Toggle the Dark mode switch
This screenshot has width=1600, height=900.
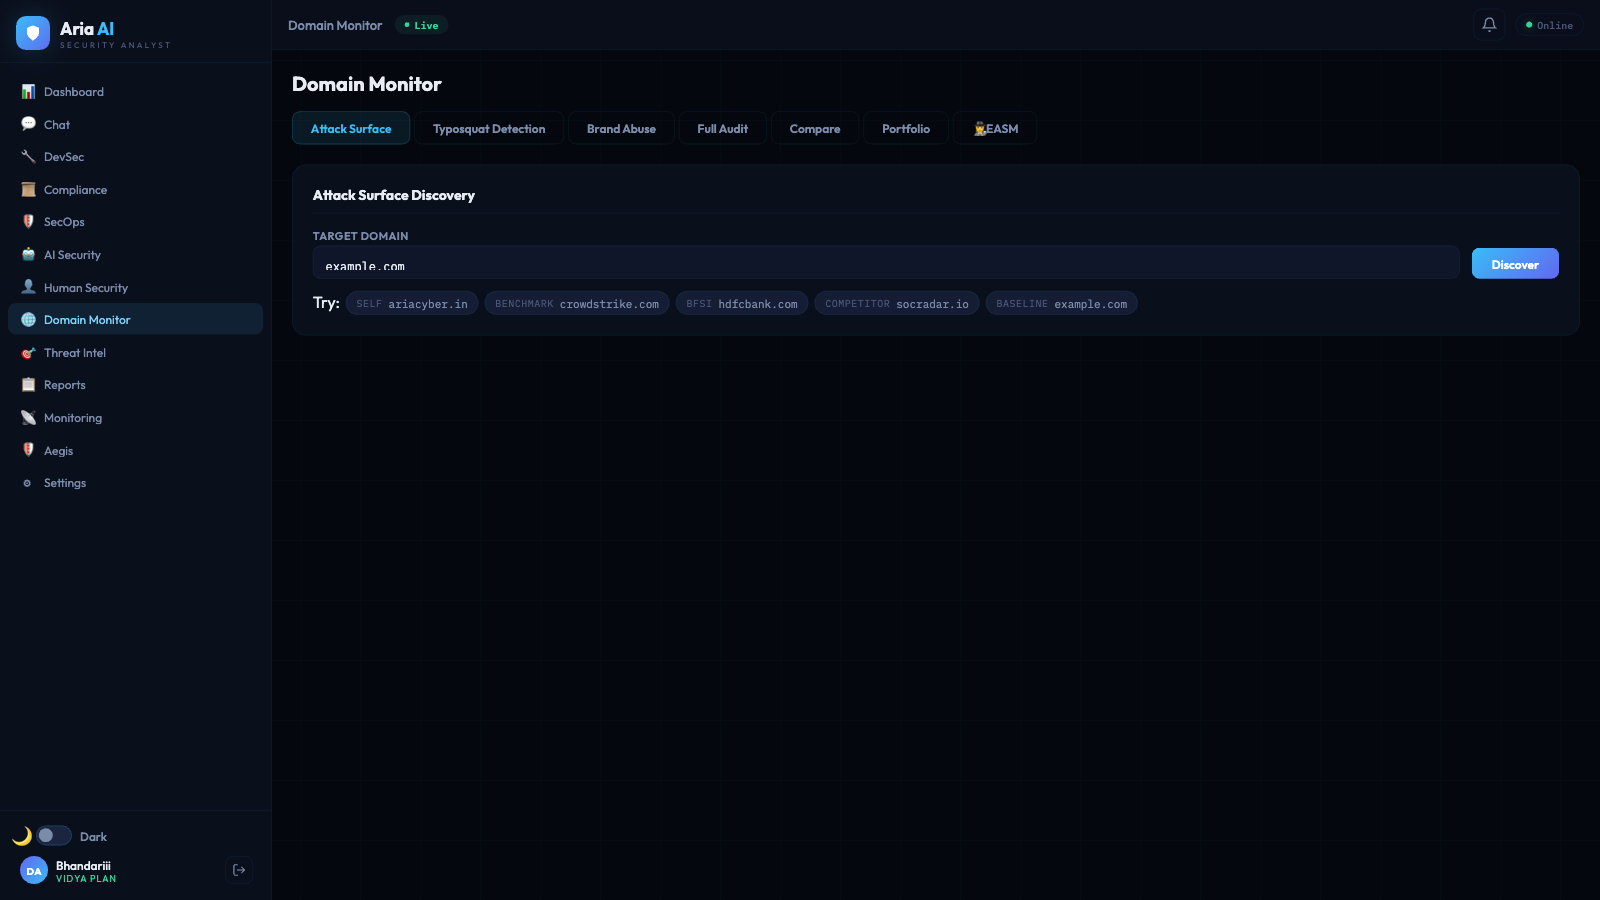(54, 835)
